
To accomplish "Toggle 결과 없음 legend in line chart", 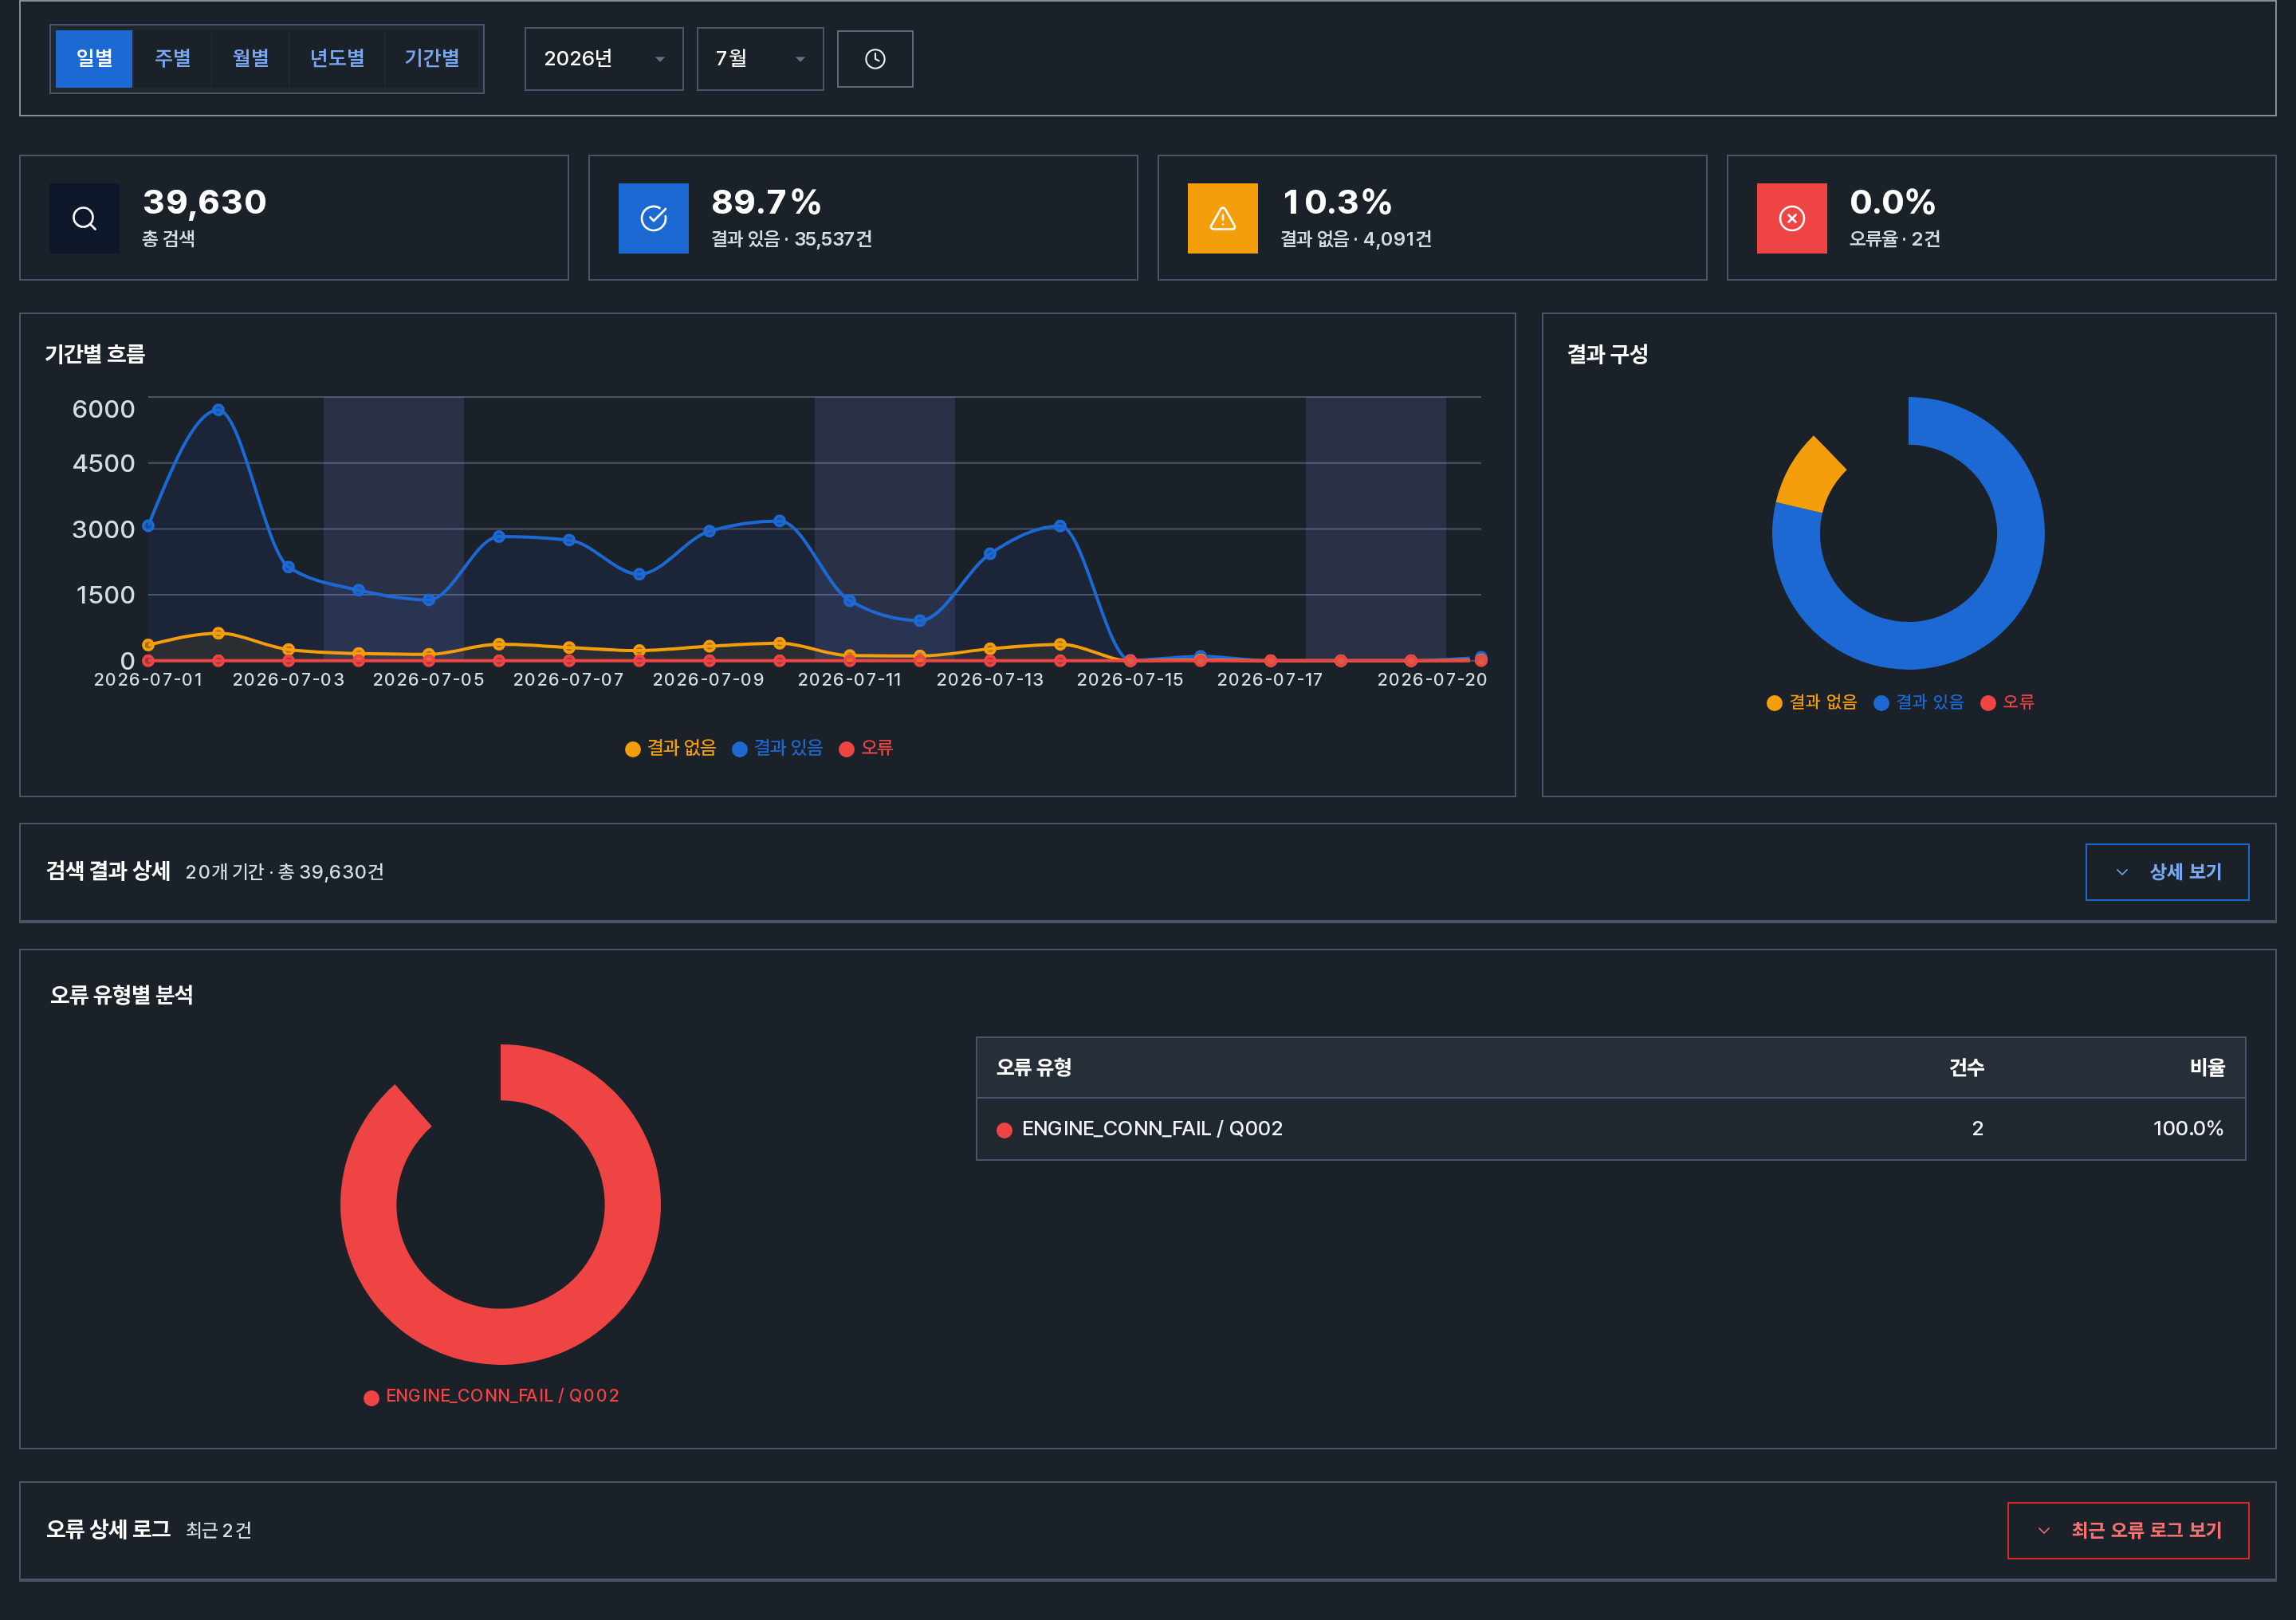I will pos(670,748).
